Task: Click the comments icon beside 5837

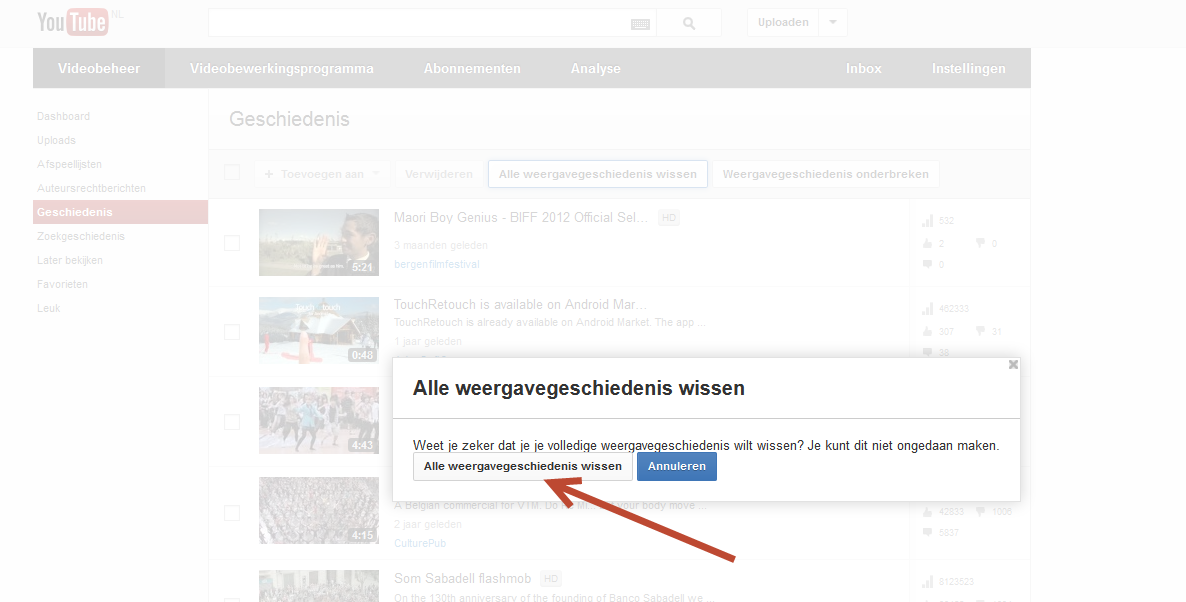Action: (927, 532)
